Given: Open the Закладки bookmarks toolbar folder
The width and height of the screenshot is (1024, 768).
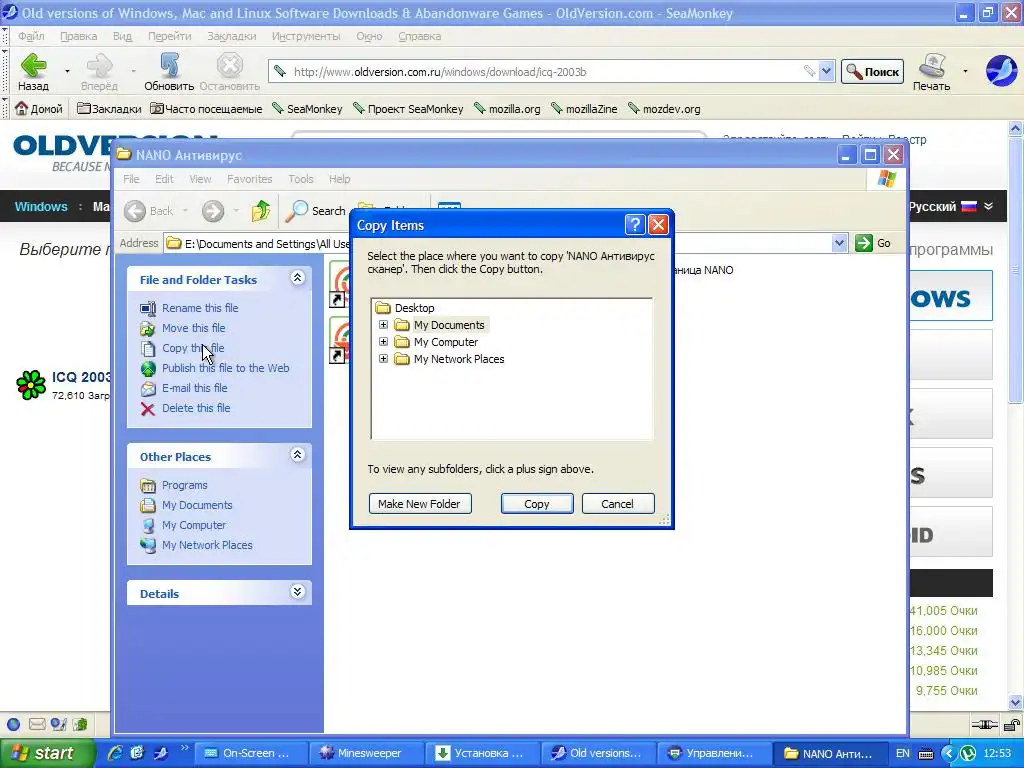Looking at the screenshot, I should tap(108, 108).
